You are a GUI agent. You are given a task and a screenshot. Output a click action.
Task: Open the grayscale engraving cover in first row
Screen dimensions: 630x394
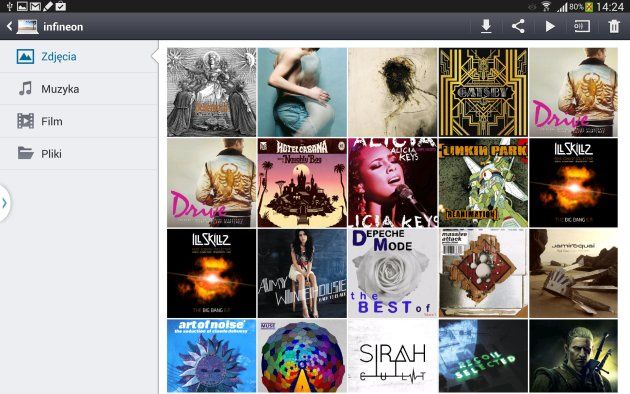211,92
